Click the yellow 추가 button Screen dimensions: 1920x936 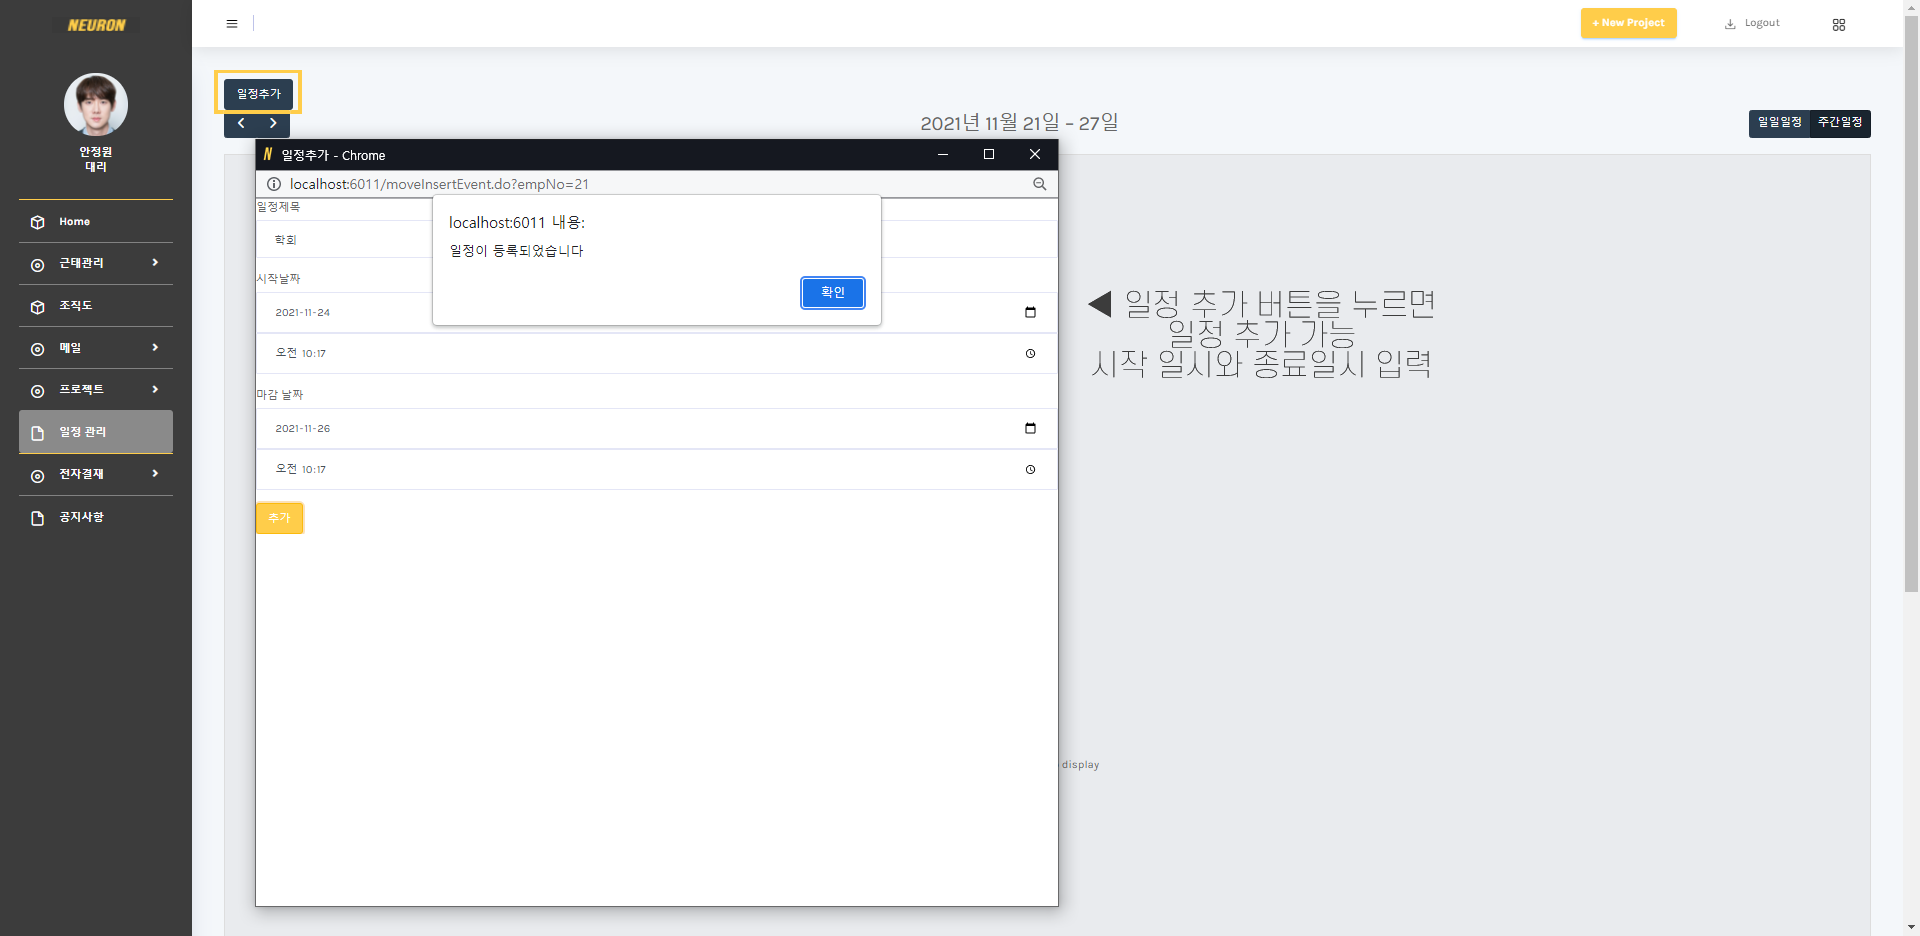279,518
